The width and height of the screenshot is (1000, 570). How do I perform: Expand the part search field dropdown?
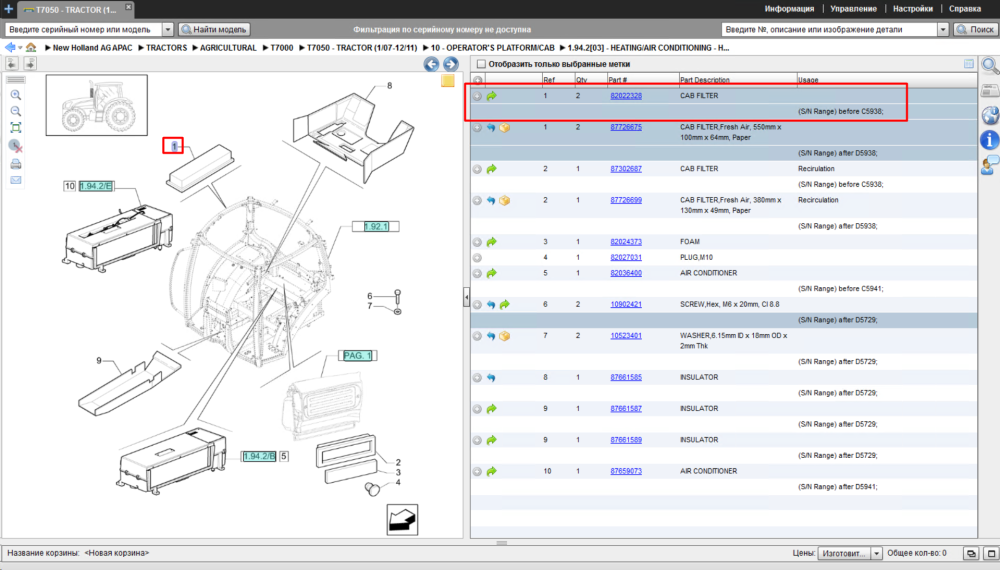pyautogui.click(x=943, y=29)
